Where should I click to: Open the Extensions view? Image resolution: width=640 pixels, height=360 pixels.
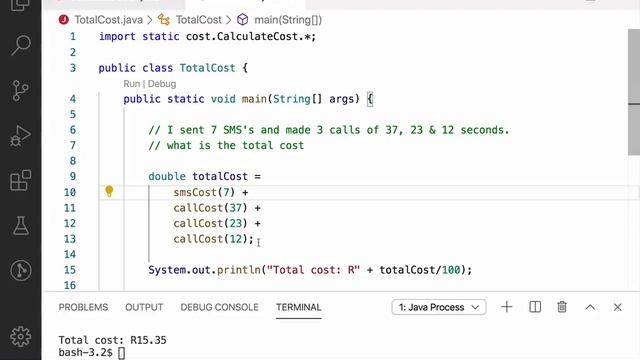click(20, 180)
